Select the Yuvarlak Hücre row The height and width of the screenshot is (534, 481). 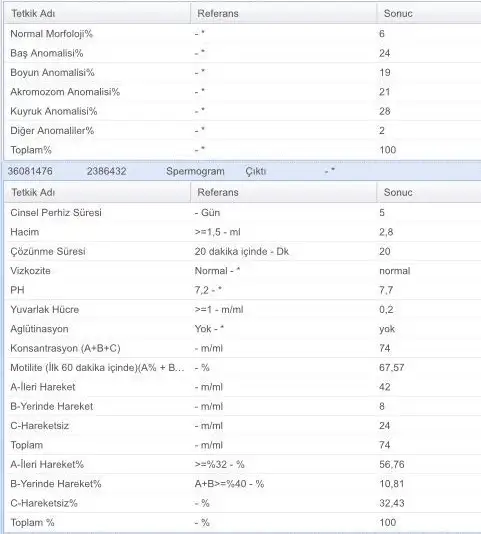[243, 310]
